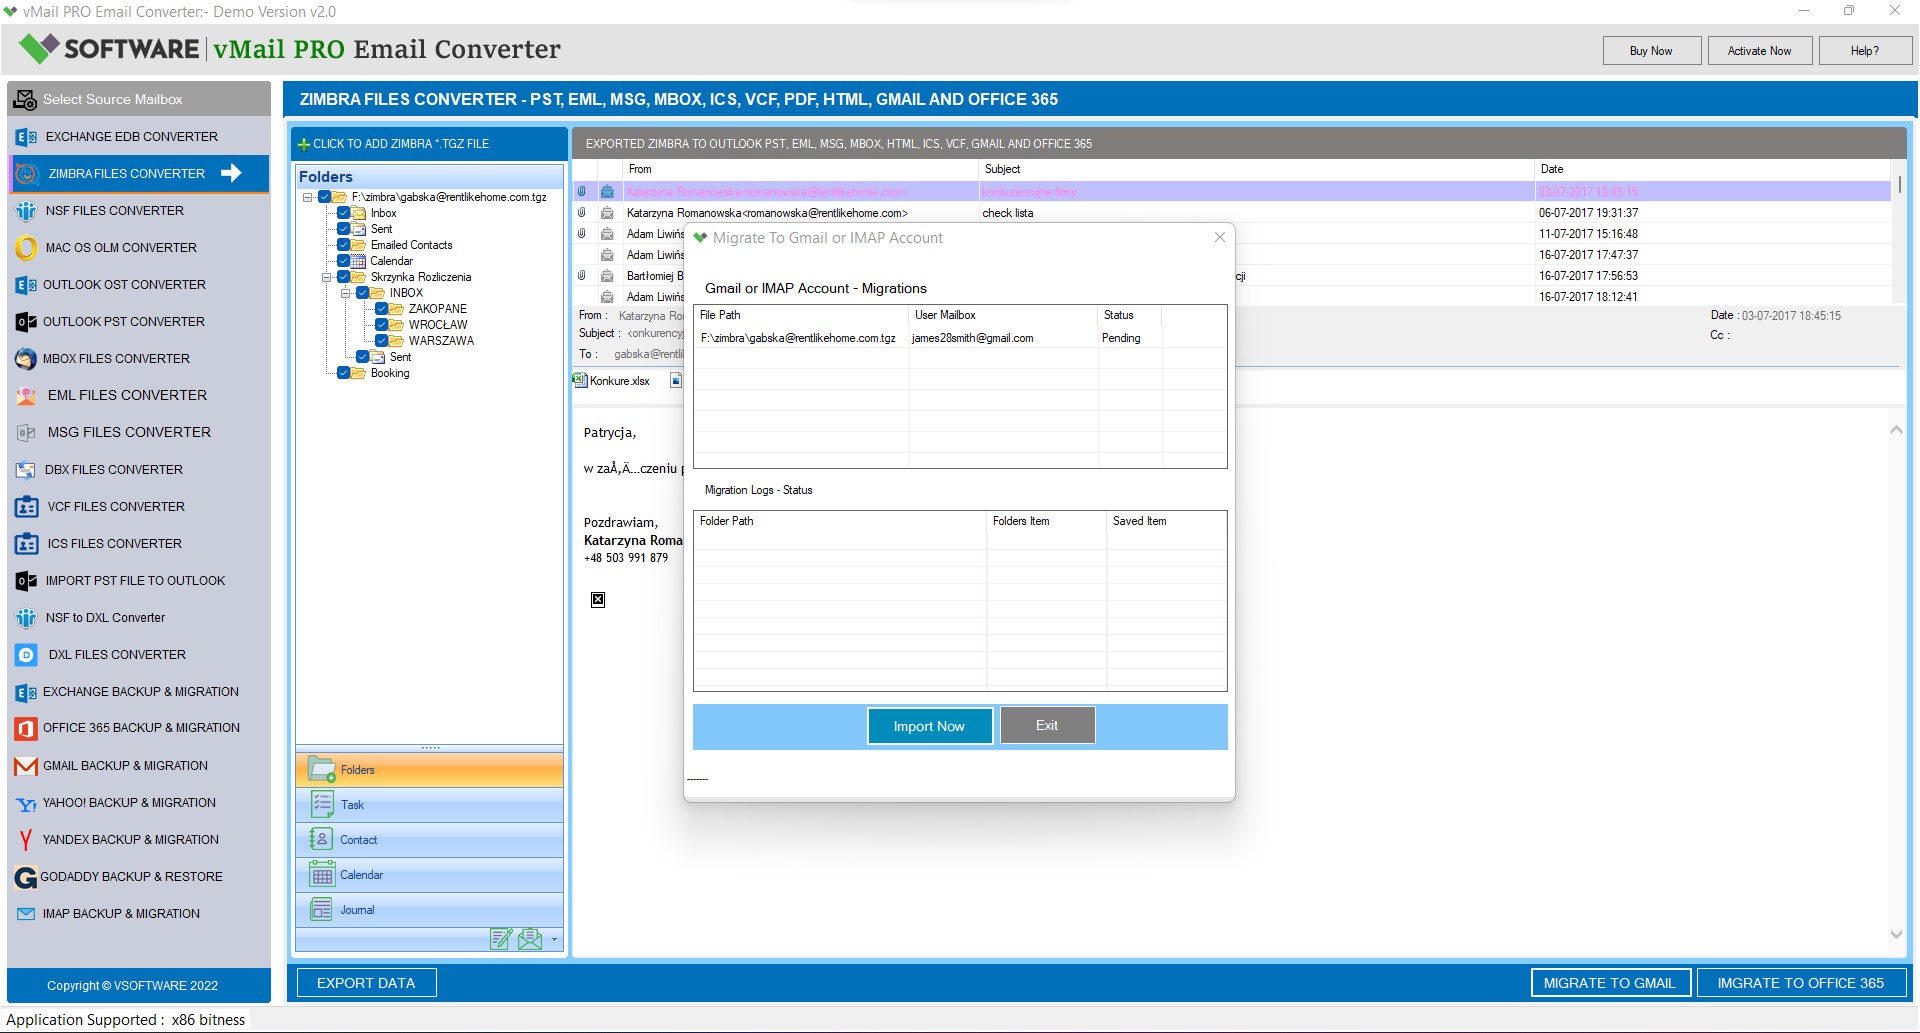The width and height of the screenshot is (1920, 1033).
Task: Click the Export Data button
Action: (x=366, y=983)
